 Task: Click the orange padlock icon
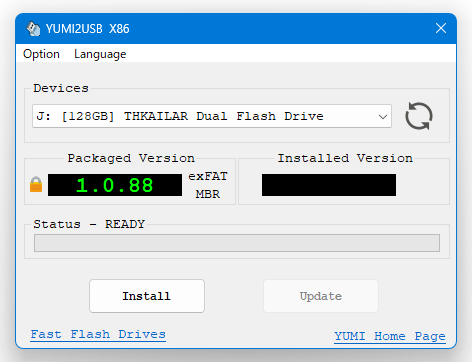(x=36, y=184)
